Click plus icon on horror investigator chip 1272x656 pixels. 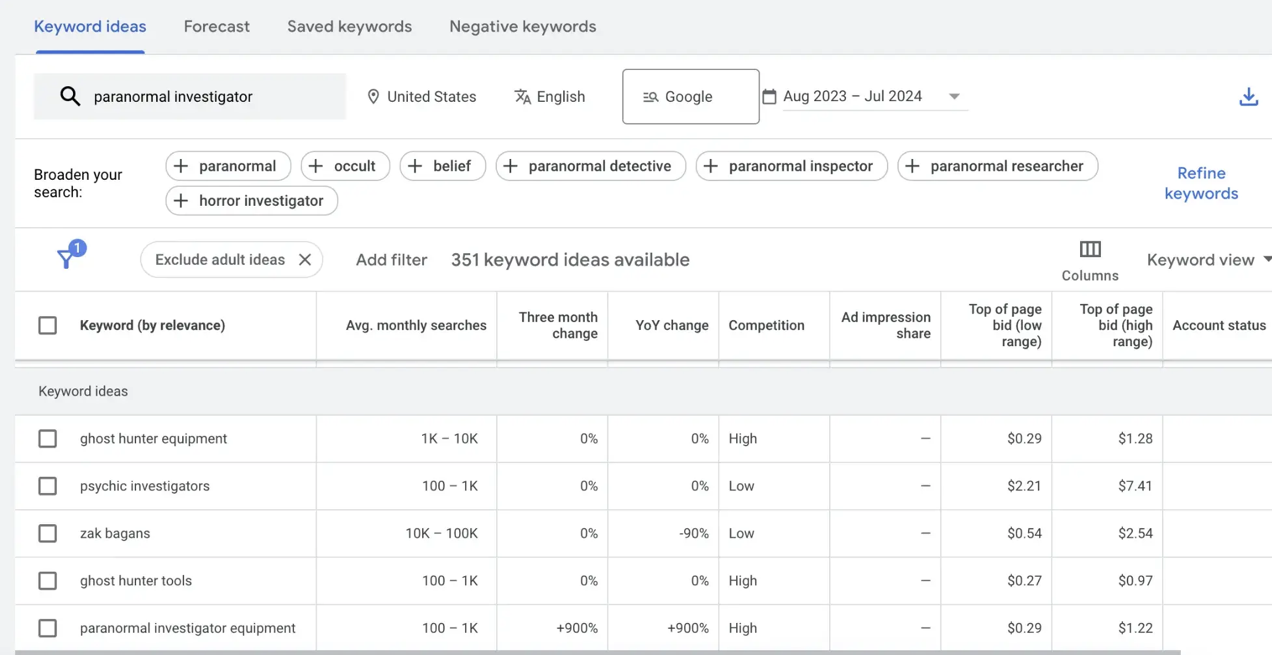(x=181, y=201)
